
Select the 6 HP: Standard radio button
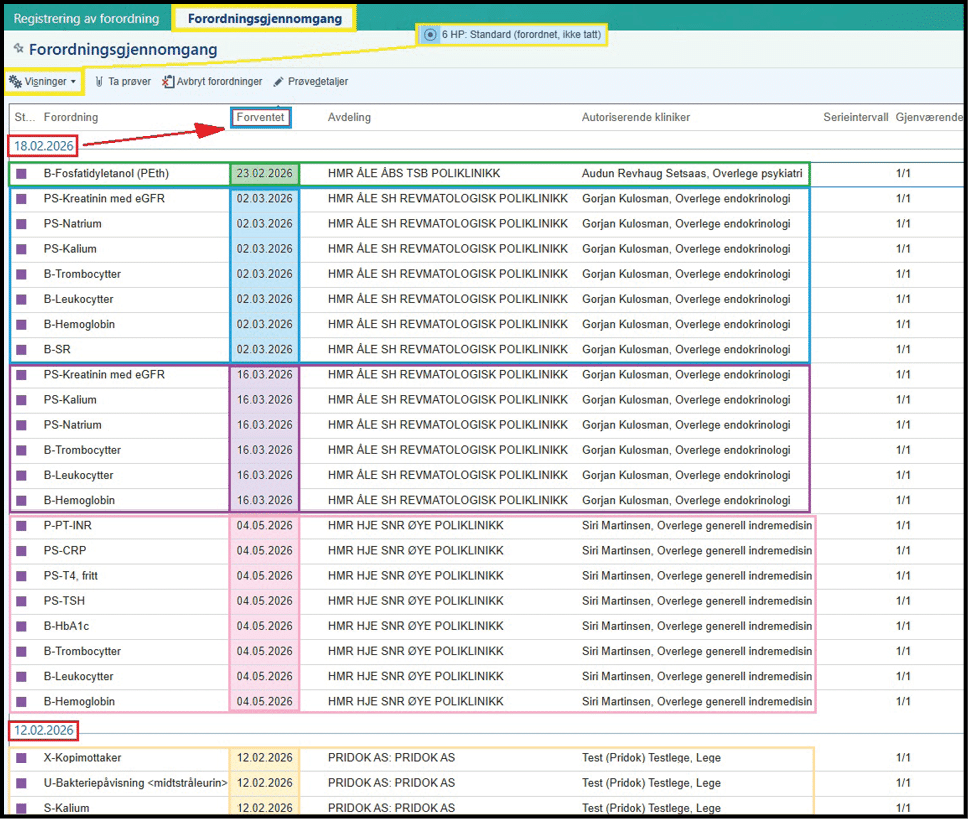pos(430,35)
